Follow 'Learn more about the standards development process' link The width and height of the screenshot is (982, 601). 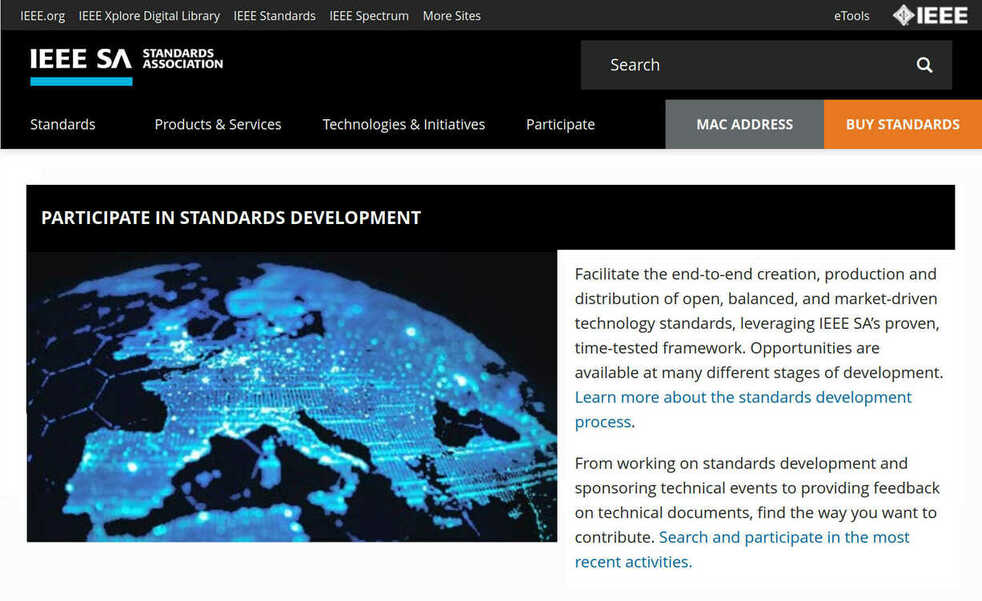(743, 409)
